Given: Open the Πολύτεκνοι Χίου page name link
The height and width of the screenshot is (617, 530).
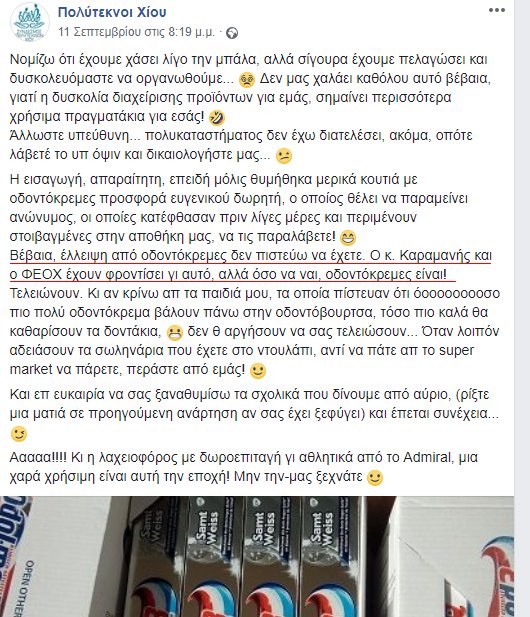Looking at the screenshot, I should (x=112, y=12).
